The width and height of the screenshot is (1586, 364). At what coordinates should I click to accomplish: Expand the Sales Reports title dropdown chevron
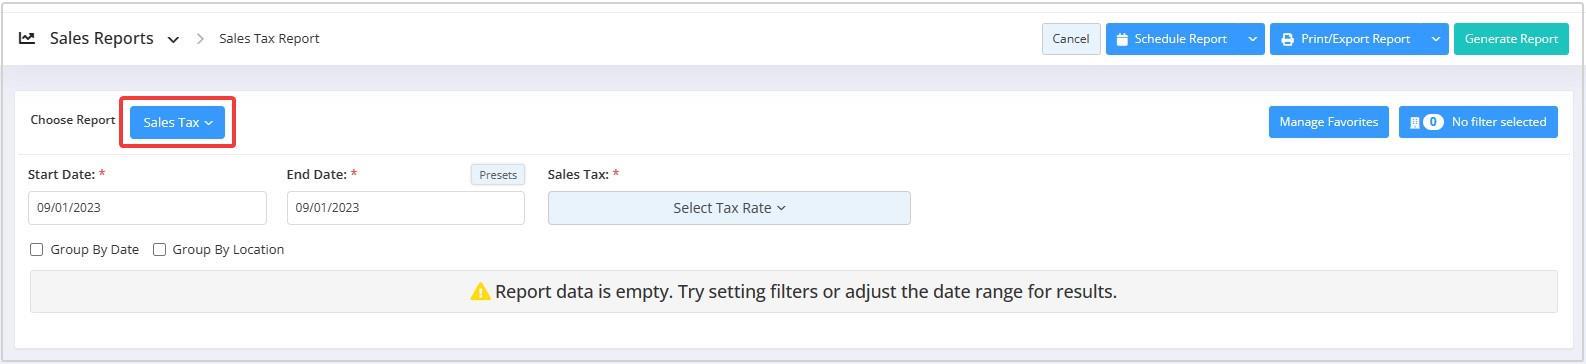click(173, 40)
